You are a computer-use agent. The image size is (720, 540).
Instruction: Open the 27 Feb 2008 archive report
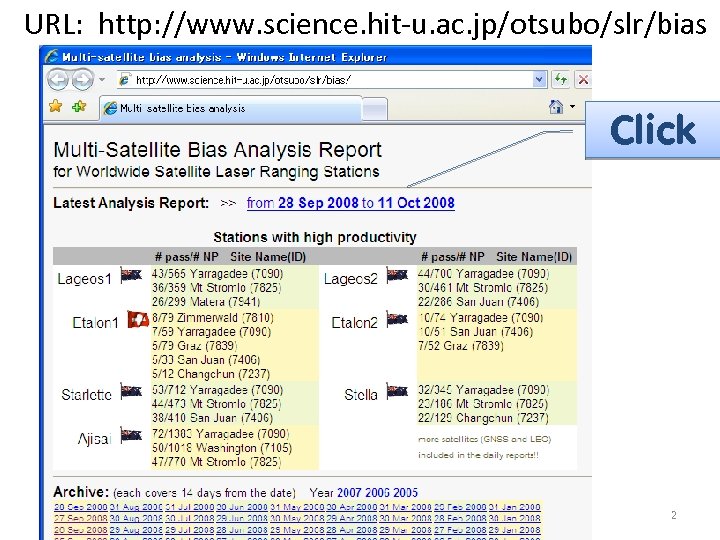point(460,529)
